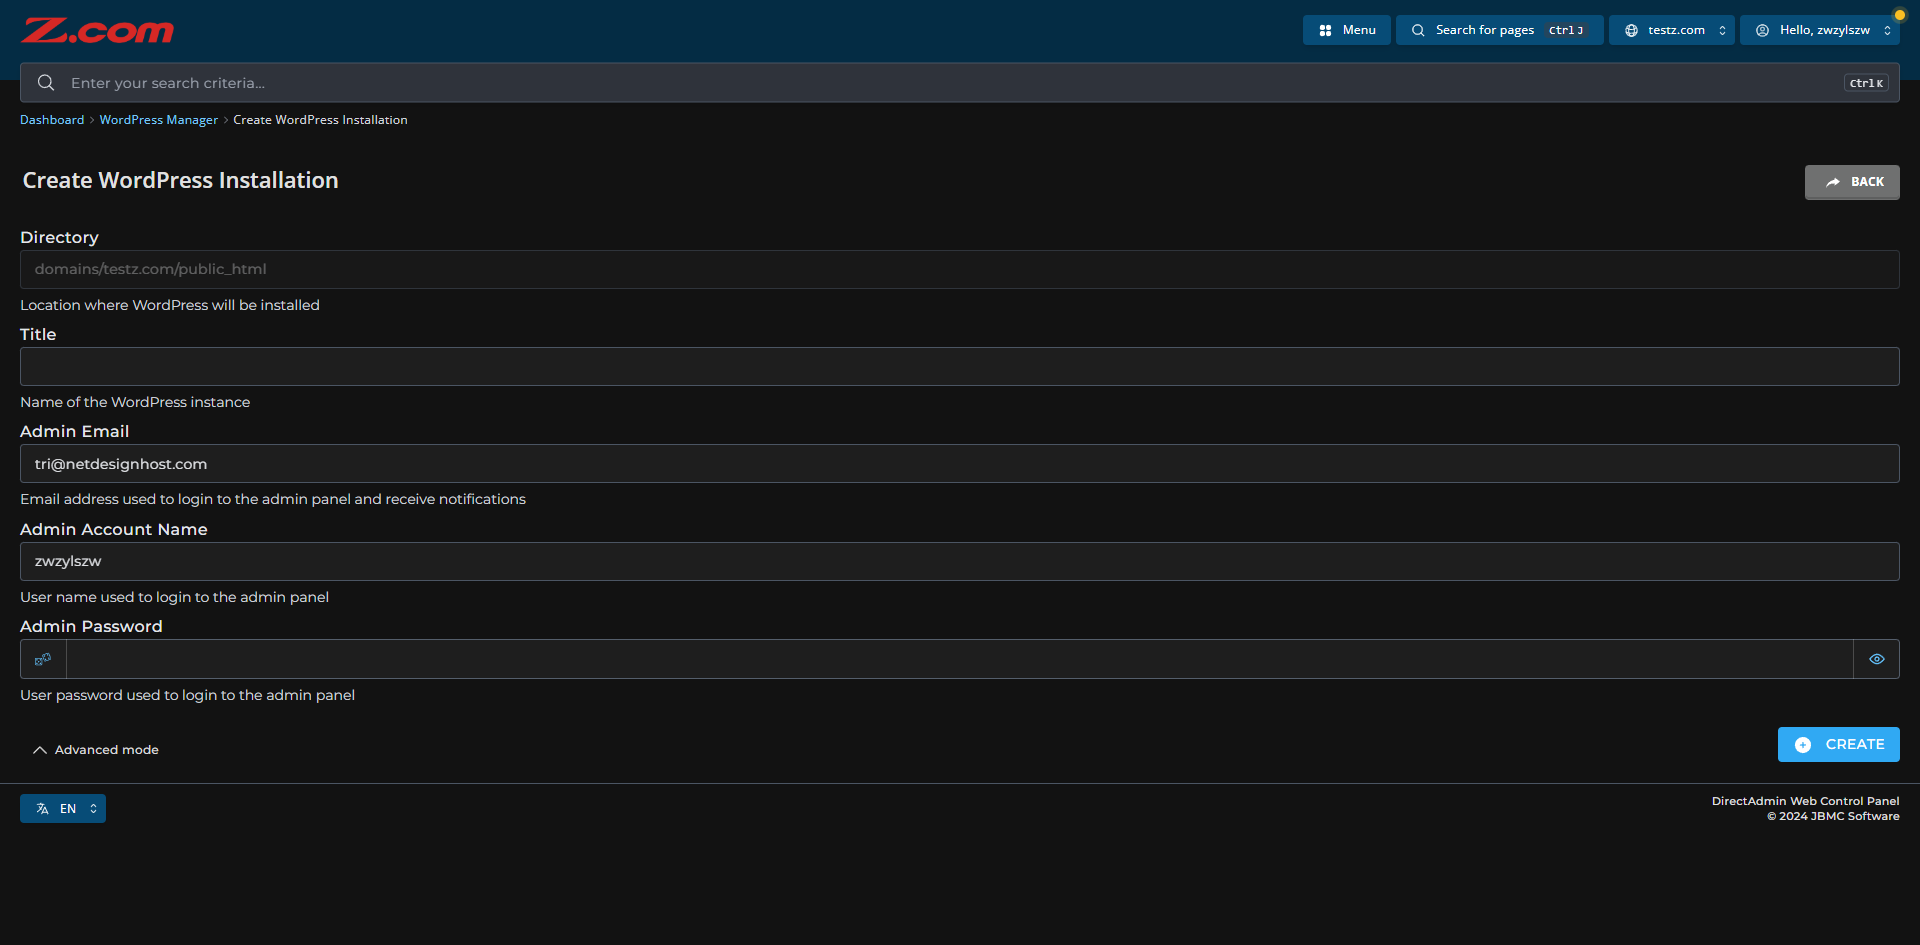
Task: Open the Hello, zwzylszw user menu
Action: 1819,30
